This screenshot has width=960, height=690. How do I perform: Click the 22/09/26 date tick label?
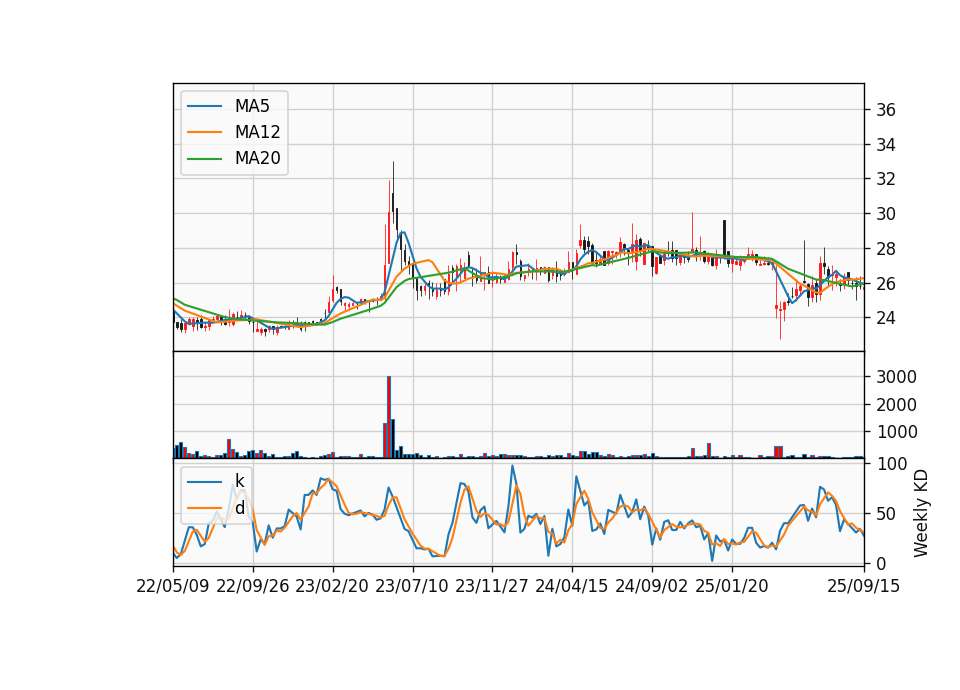[253, 586]
